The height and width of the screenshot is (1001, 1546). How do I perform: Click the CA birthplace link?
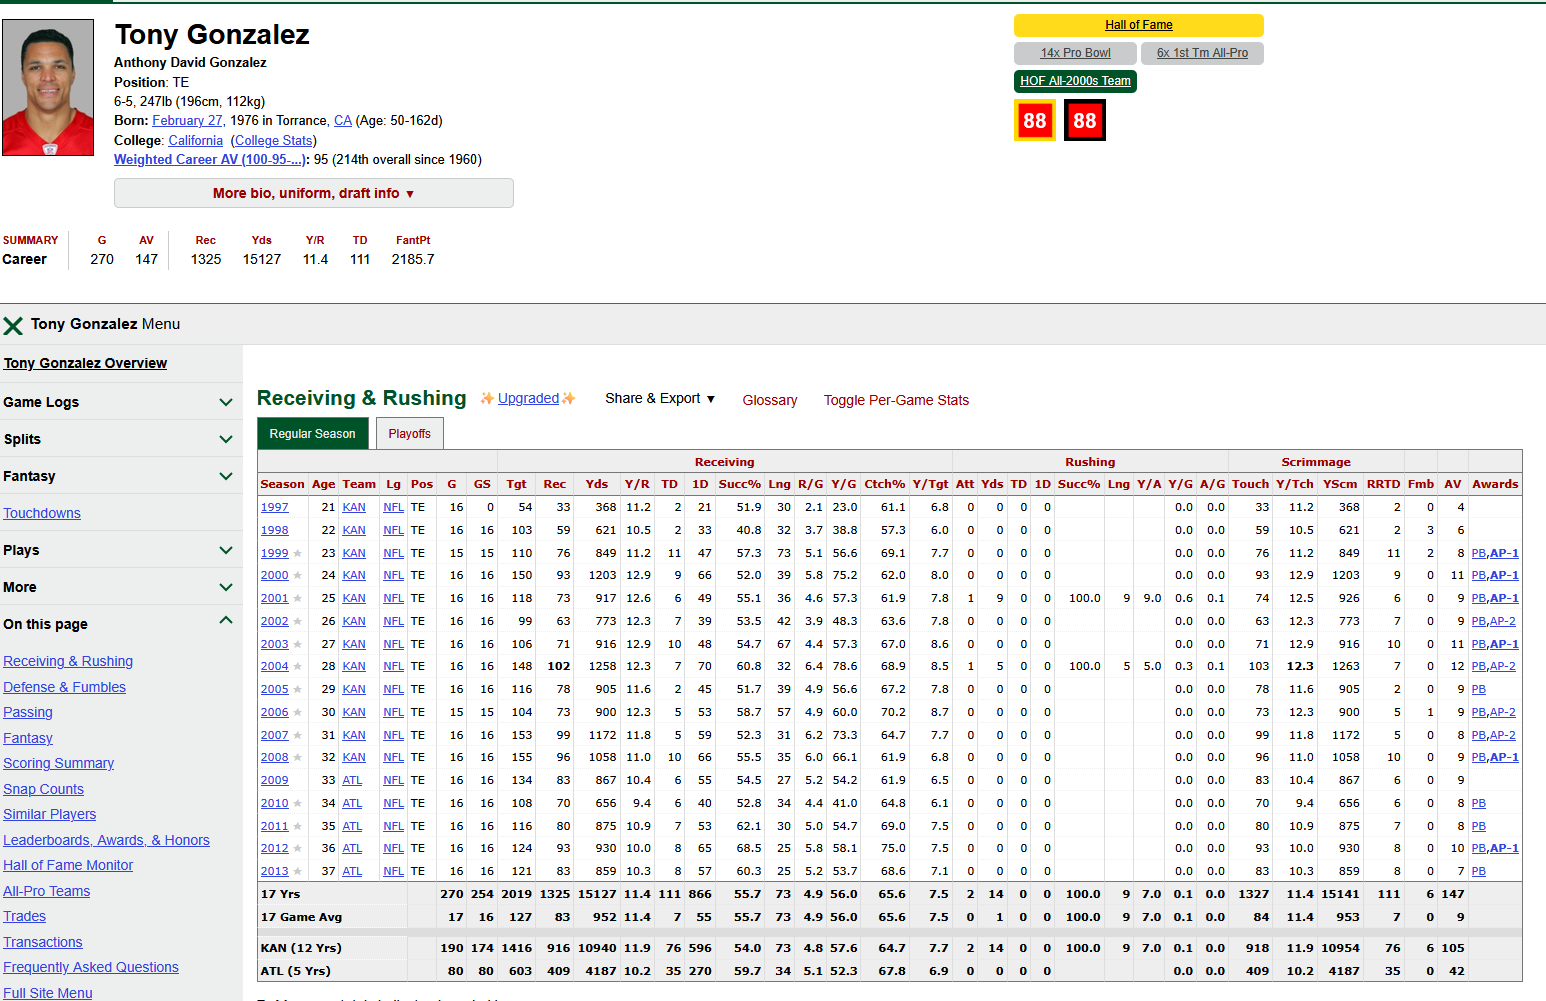click(x=343, y=120)
